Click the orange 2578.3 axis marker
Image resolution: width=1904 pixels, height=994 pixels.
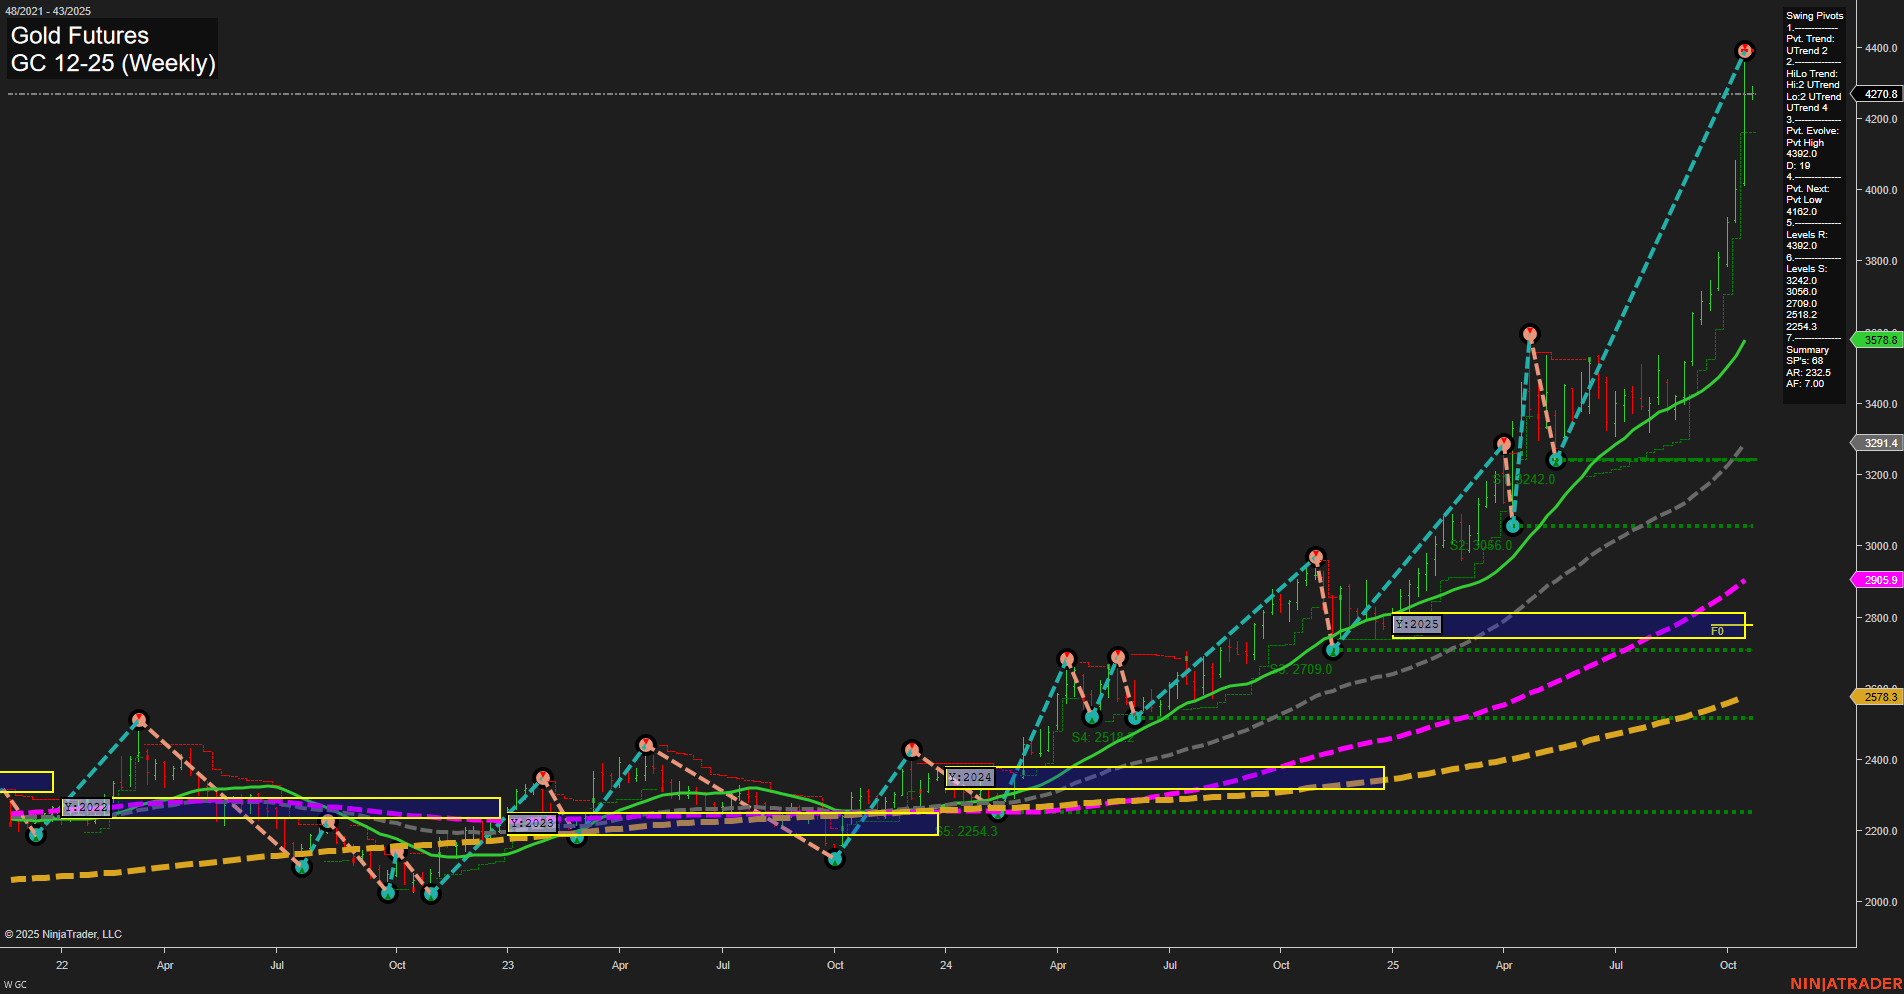pyautogui.click(x=1879, y=696)
